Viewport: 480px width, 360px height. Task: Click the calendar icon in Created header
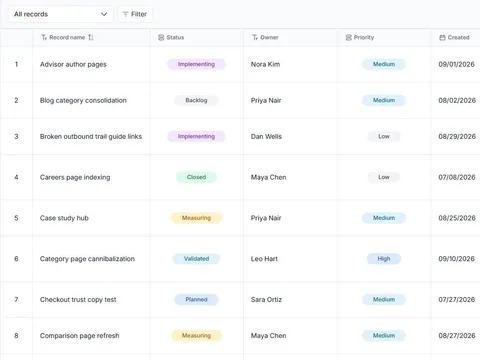442,37
